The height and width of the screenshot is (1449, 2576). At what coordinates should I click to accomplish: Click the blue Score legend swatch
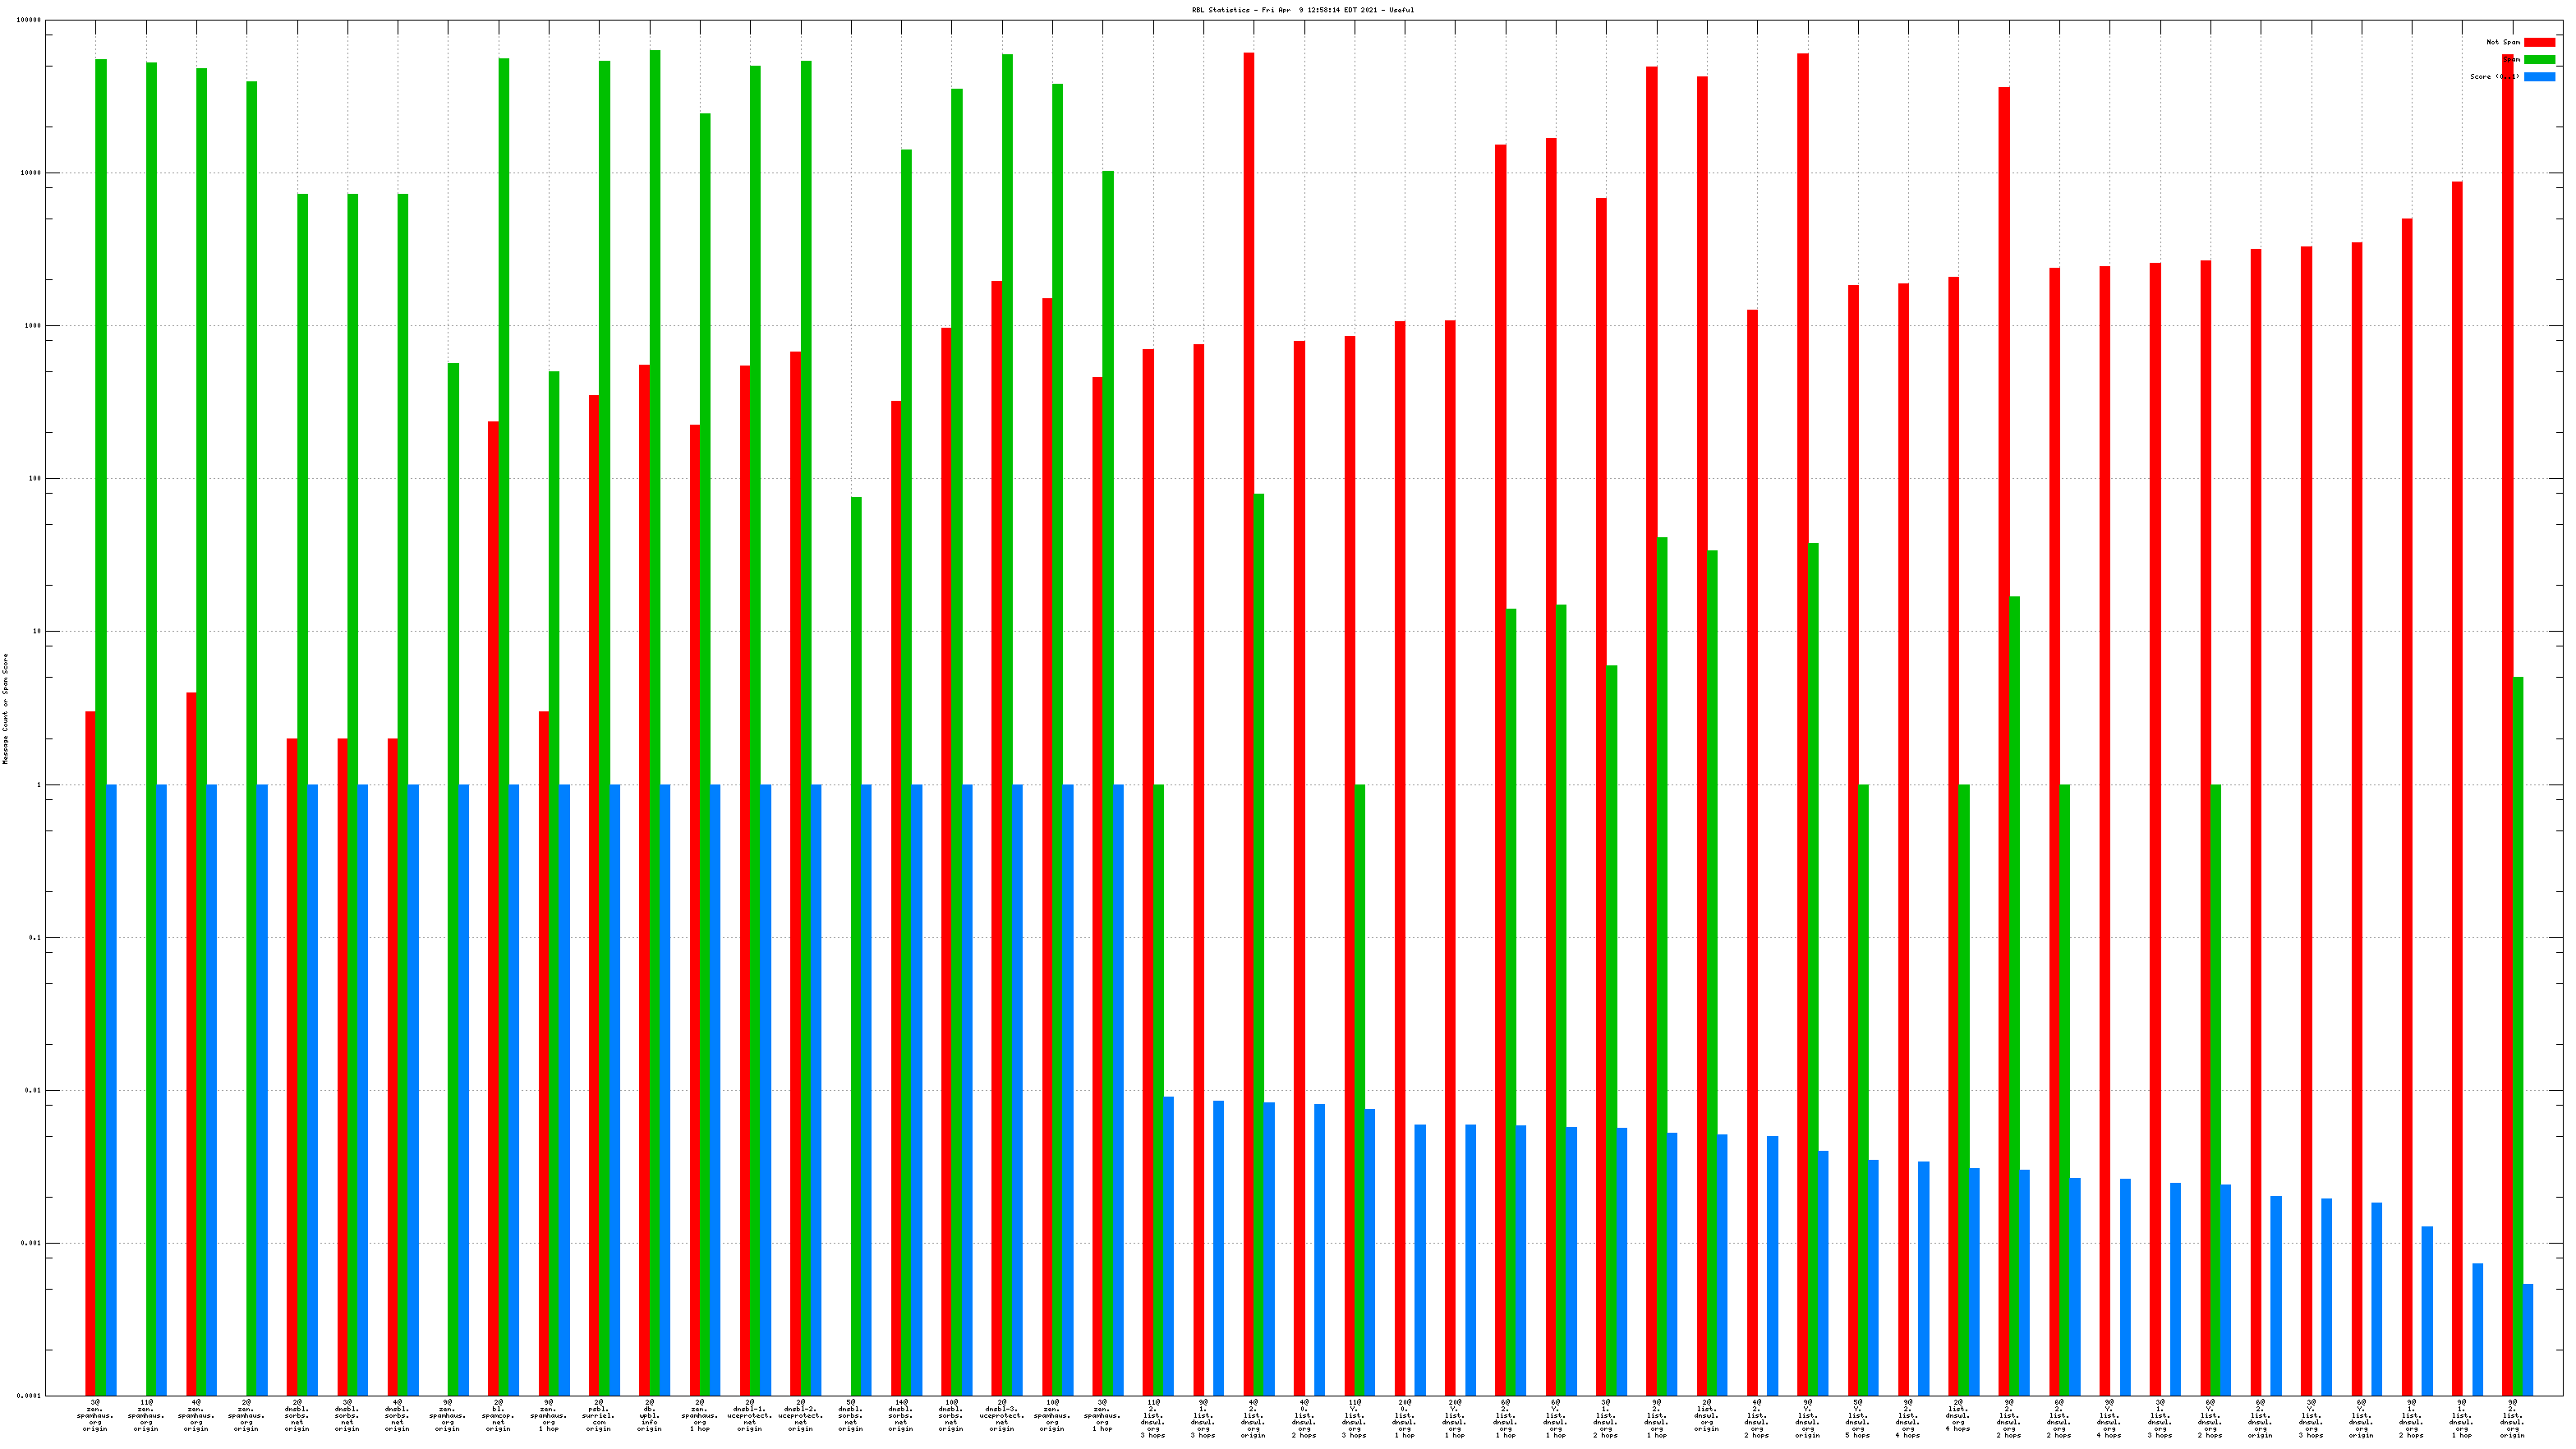pos(2539,76)
